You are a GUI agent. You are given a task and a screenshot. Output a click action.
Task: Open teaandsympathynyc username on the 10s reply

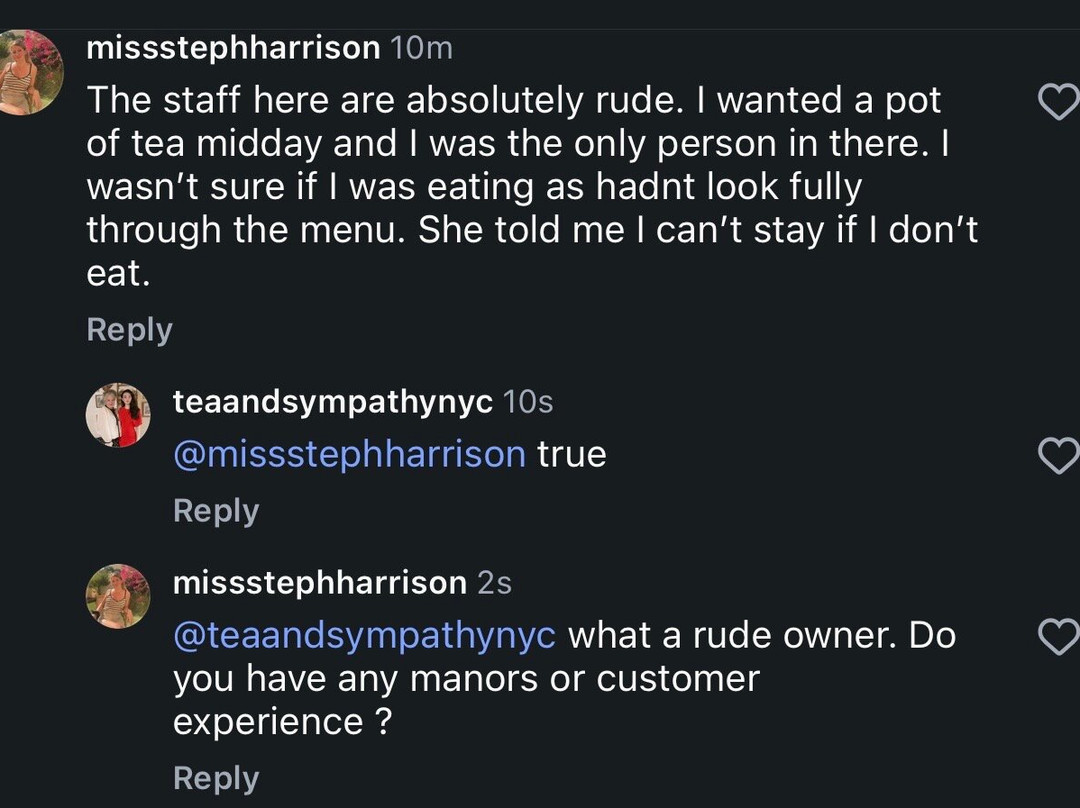tap(333, 402)
